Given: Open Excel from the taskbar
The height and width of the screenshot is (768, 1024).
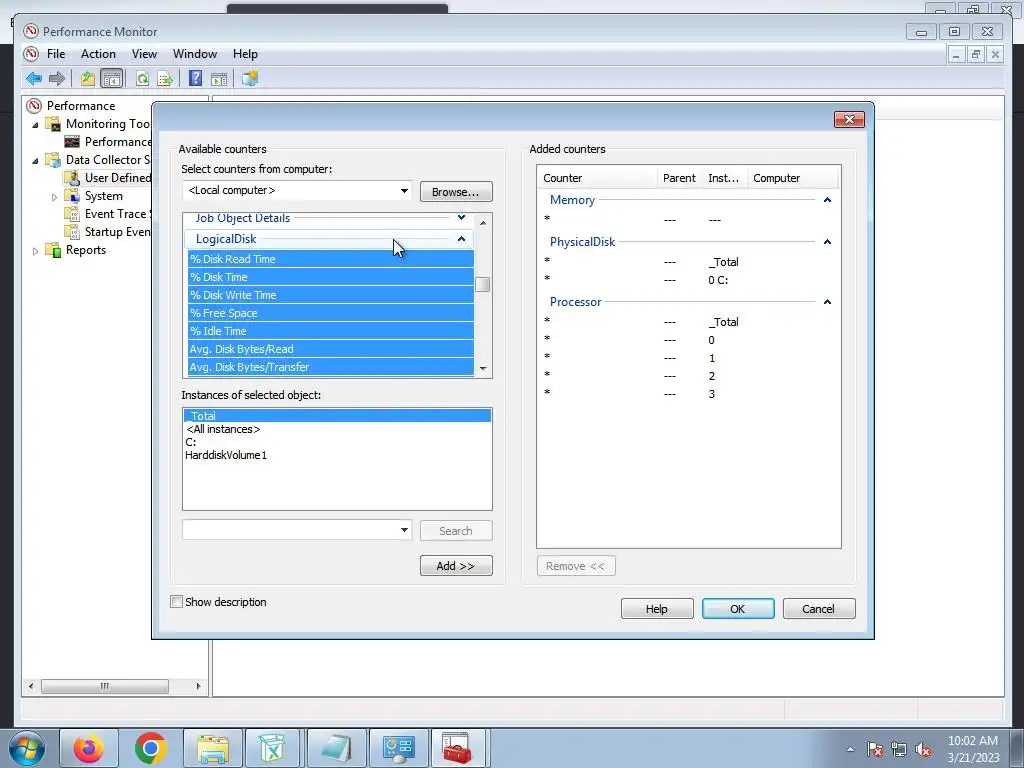Looking at the screenshot, I should (274, 748).
